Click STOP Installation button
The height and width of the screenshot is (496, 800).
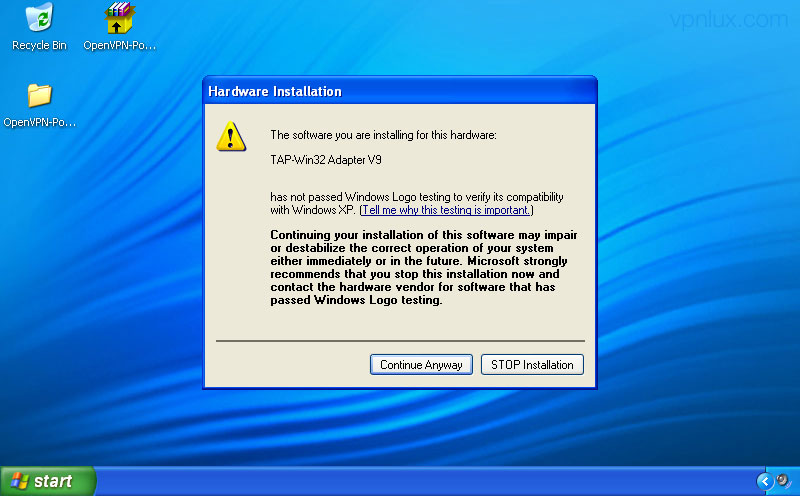532,365
